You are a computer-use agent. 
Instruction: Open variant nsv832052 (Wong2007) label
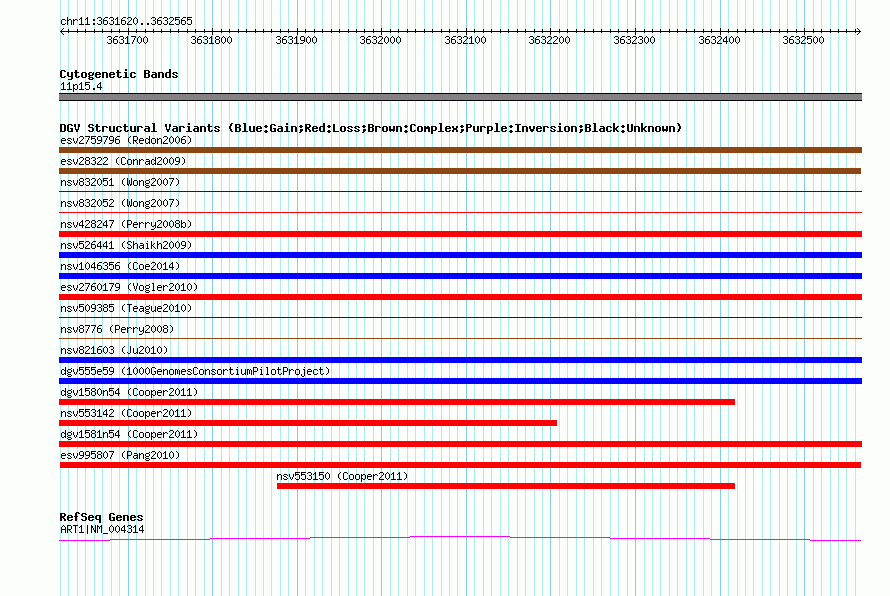click(120, 203)
